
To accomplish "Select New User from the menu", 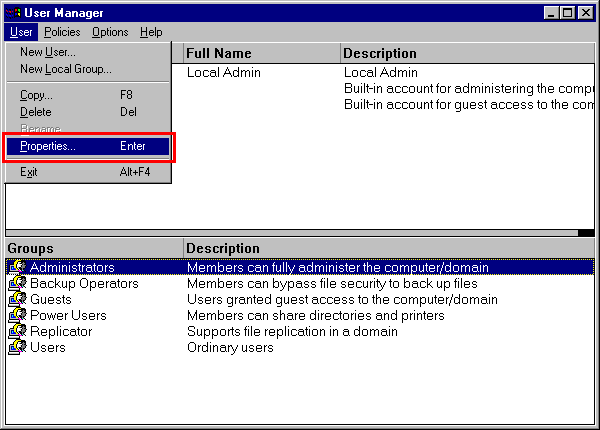I will (48, 52).
